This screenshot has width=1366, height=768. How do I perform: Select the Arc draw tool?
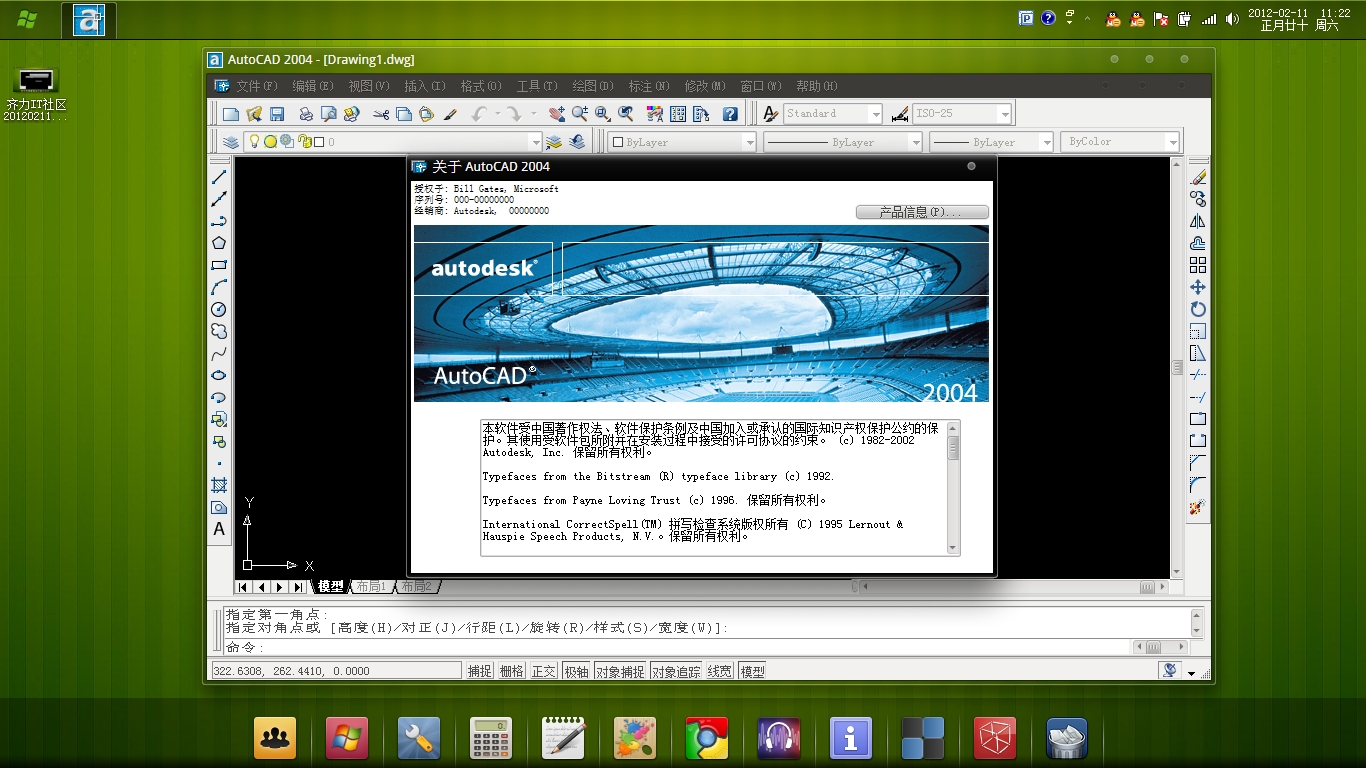click(219, 287)
